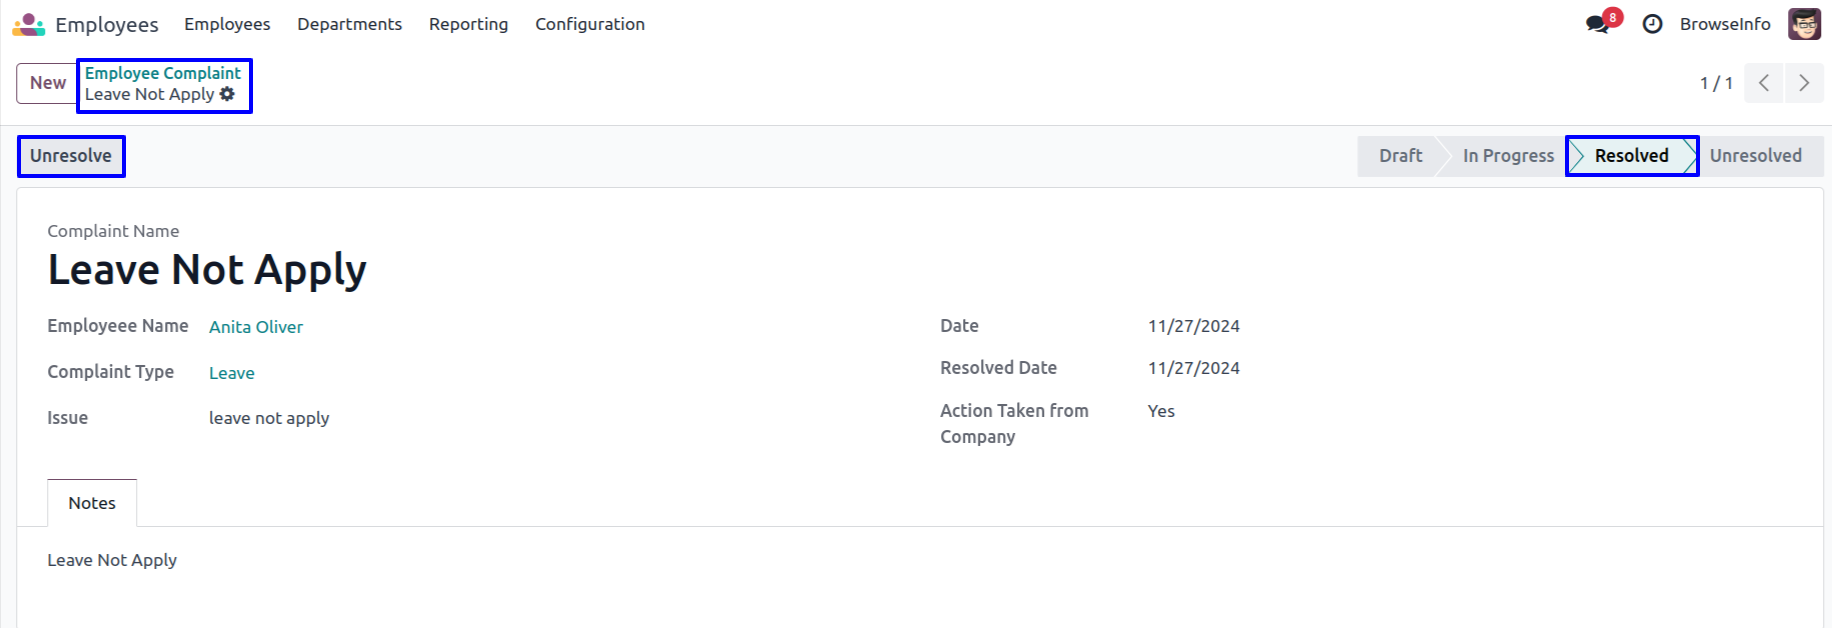Click the New button
This screenshot has height=628, width=1832.
click(x=47, y=83)
